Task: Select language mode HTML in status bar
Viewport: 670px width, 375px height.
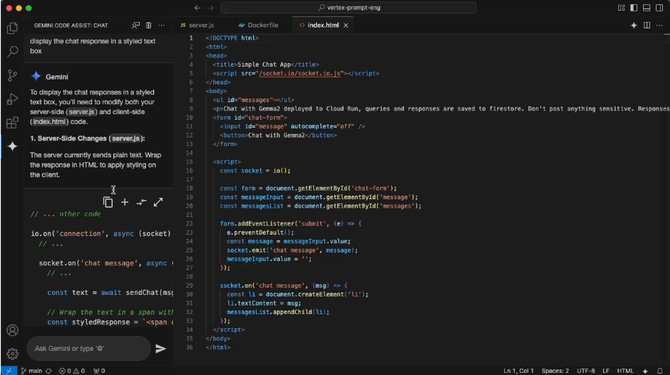Action: 625,371
